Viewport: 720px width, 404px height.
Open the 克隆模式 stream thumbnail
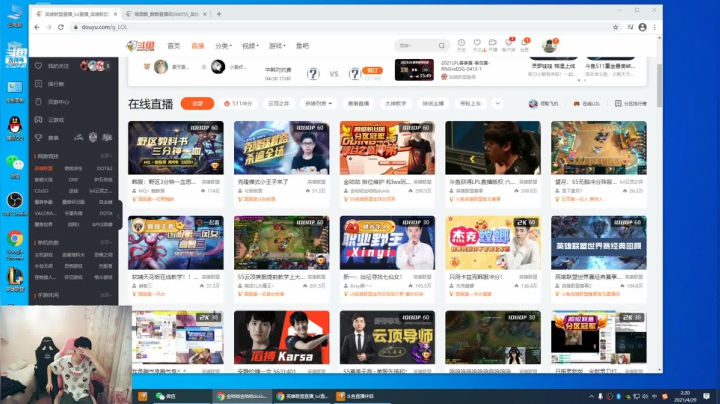click(x=281, y=148)
